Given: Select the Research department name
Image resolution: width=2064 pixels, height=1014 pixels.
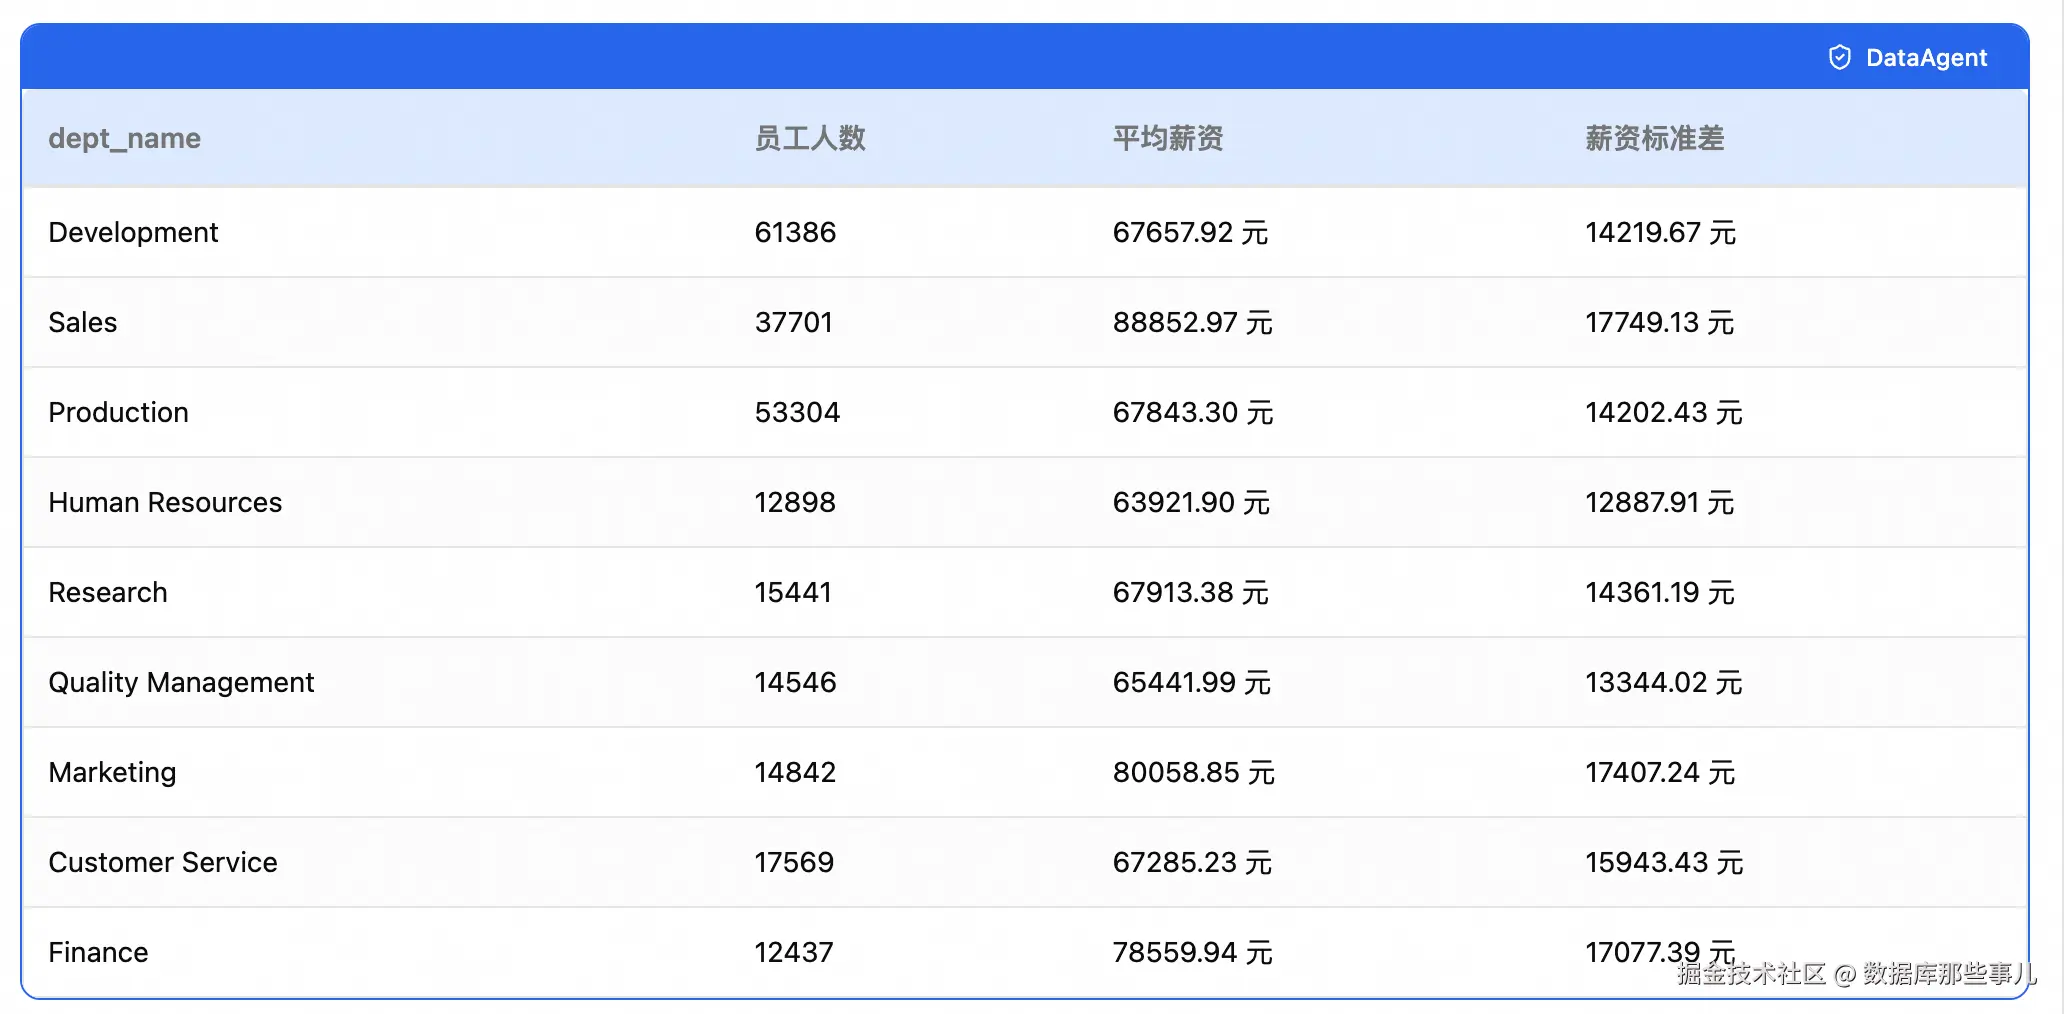Looking at the screenshot, I should point(108,592).
